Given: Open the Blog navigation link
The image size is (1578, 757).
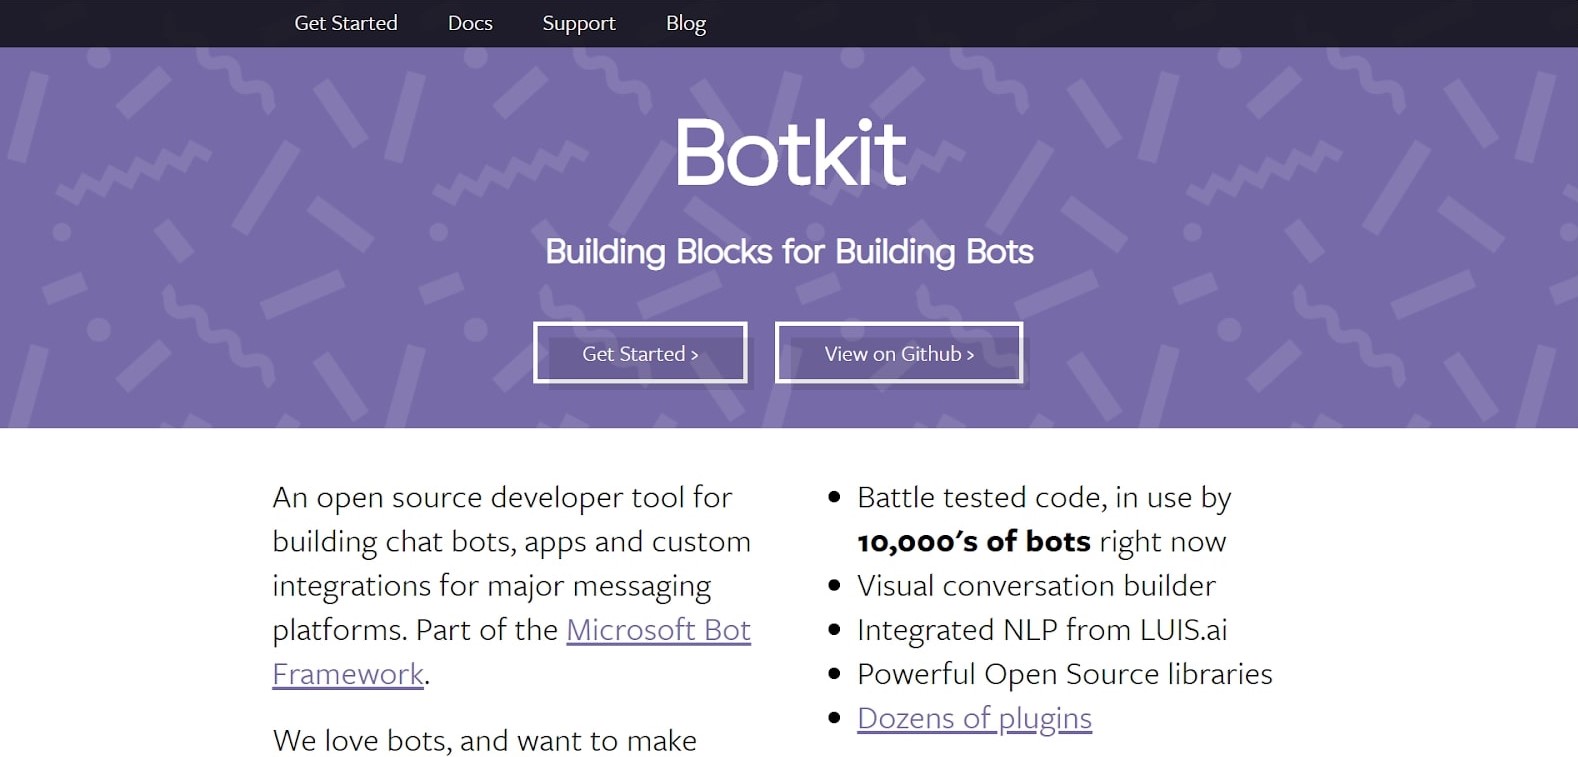Looking at the screenshot, I should 685,23.
